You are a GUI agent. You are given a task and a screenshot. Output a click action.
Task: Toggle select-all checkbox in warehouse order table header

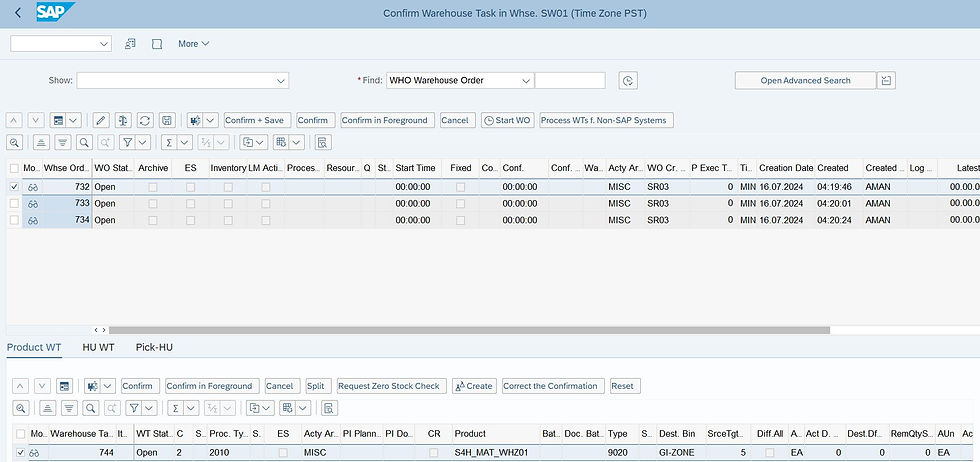coord(14,168)
